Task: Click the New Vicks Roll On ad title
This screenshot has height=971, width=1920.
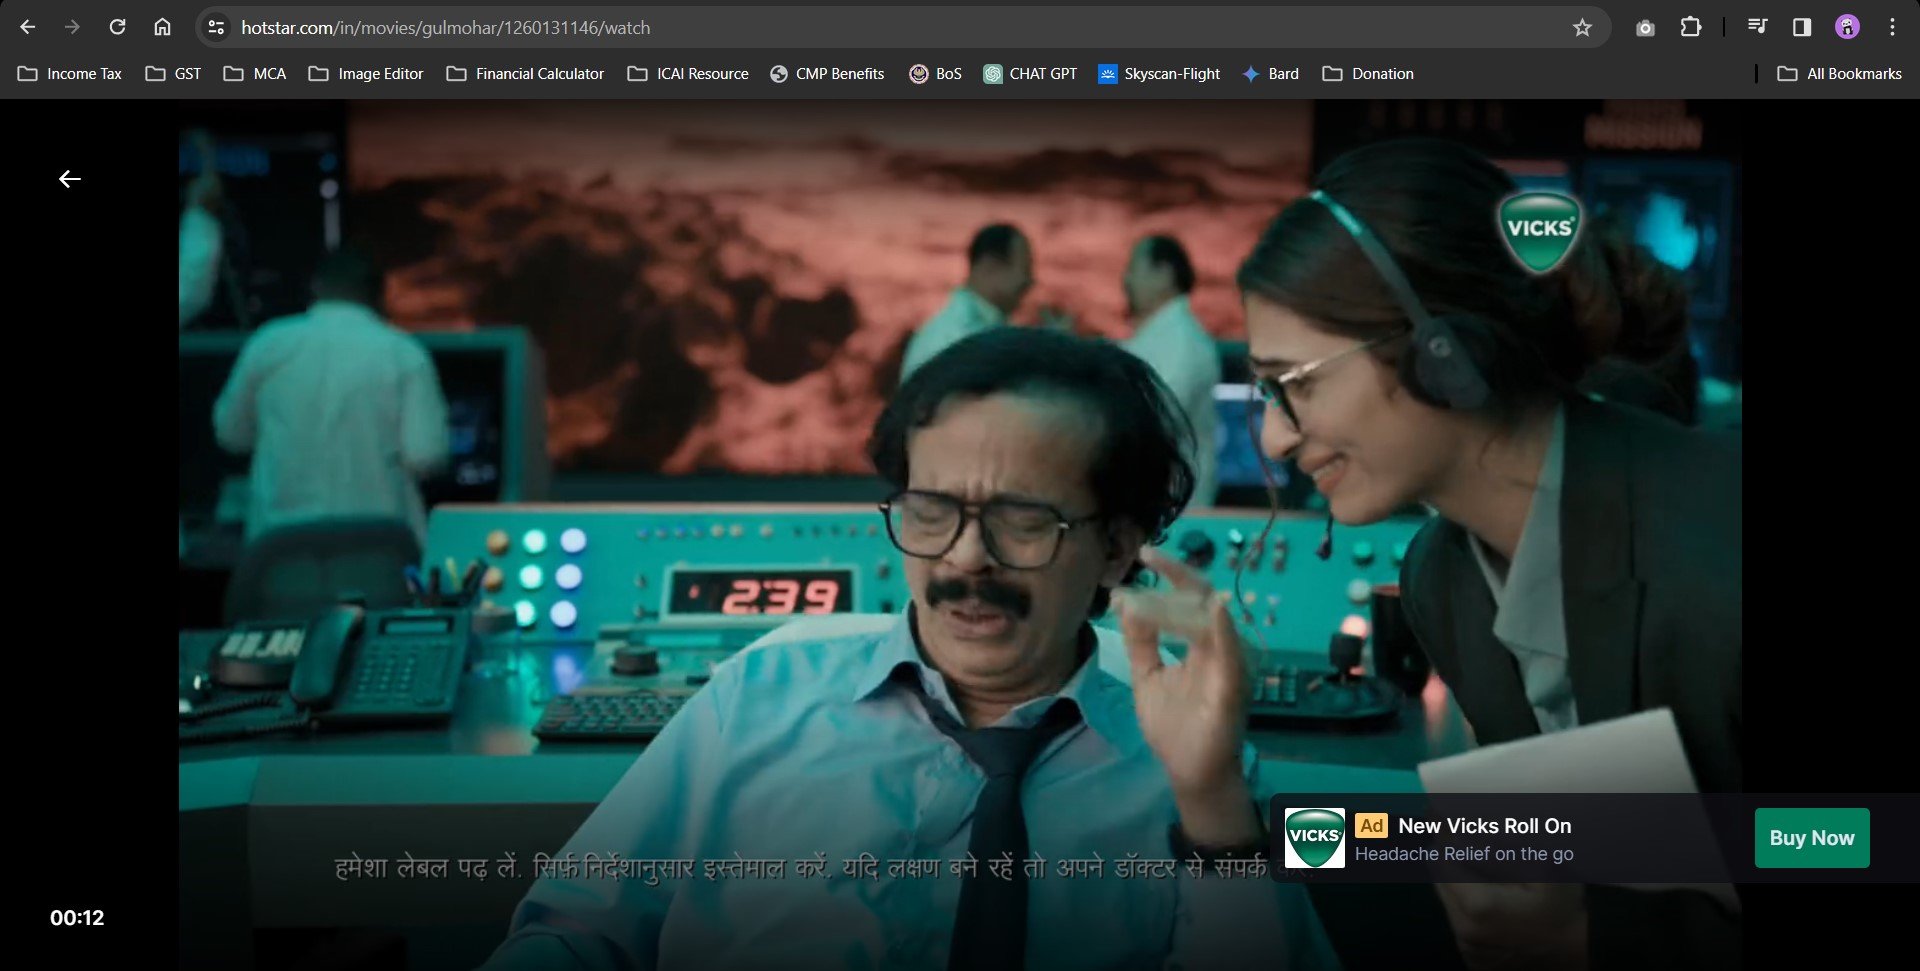Action: click(x=1484, y=826)
